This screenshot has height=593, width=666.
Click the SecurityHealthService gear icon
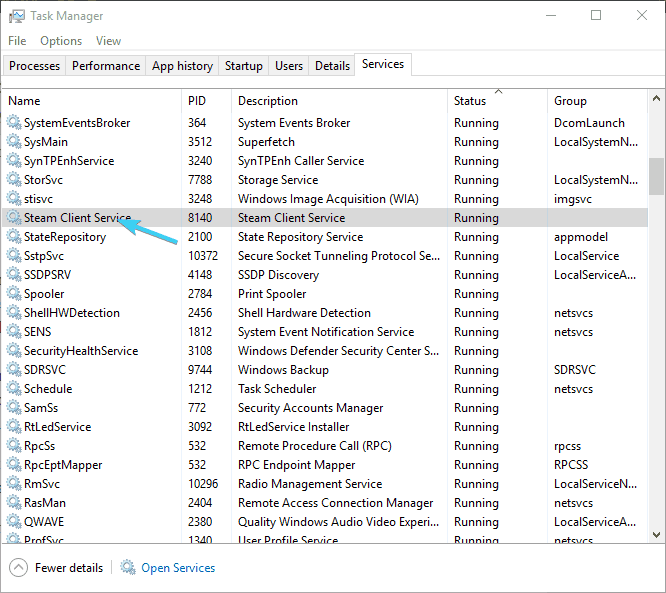pos(14,351)
